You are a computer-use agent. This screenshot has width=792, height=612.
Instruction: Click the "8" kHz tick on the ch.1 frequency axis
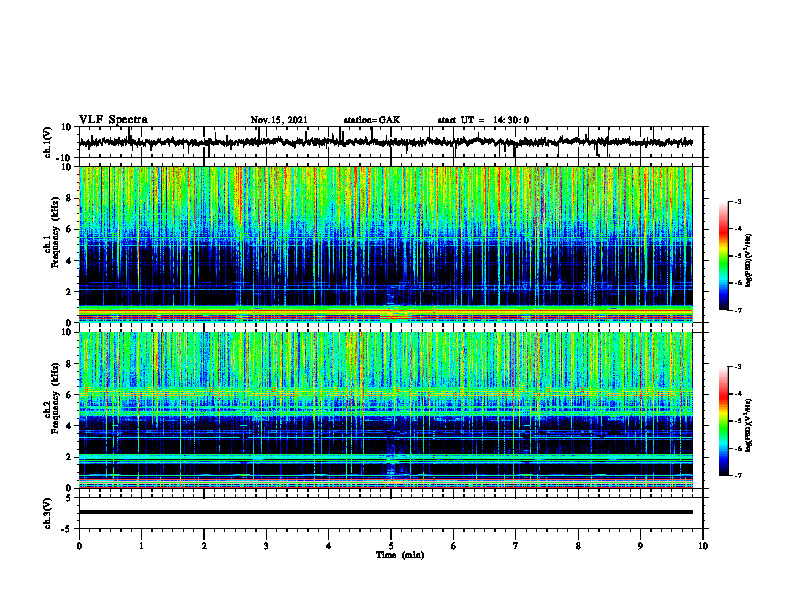click(69, 198)
